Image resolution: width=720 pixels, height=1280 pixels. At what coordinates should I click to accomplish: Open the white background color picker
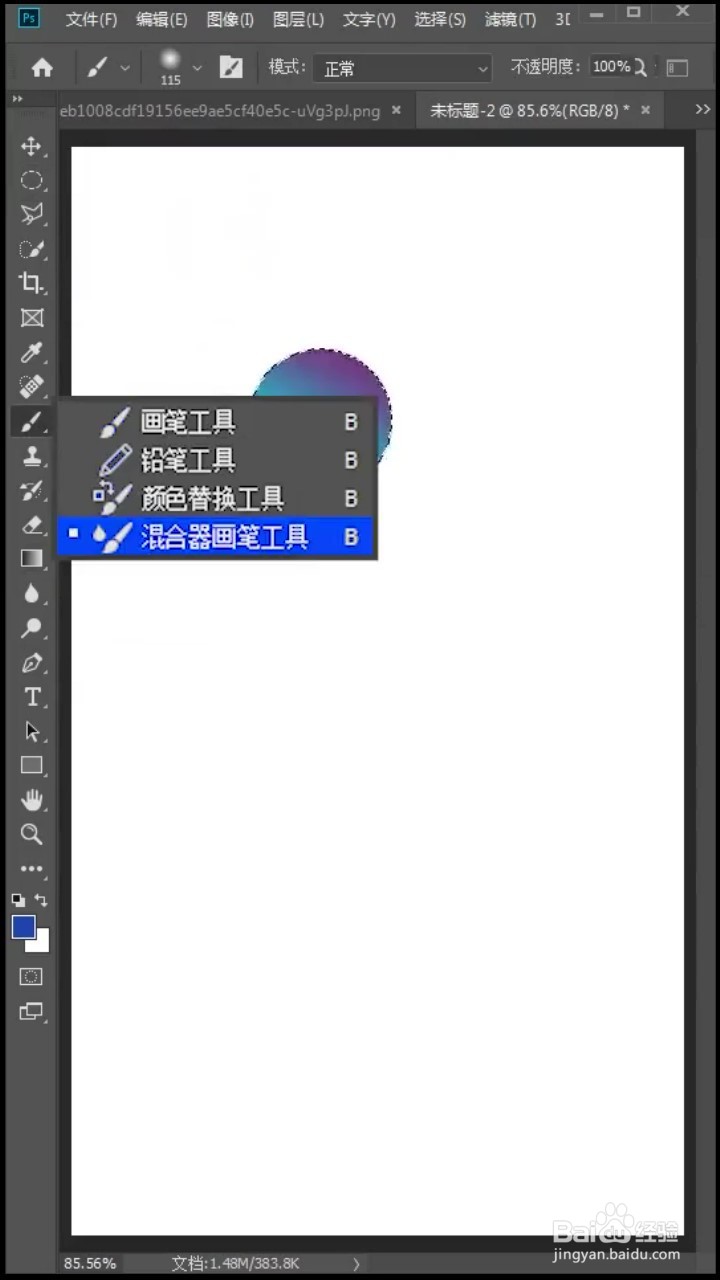(x=41, y=943)
